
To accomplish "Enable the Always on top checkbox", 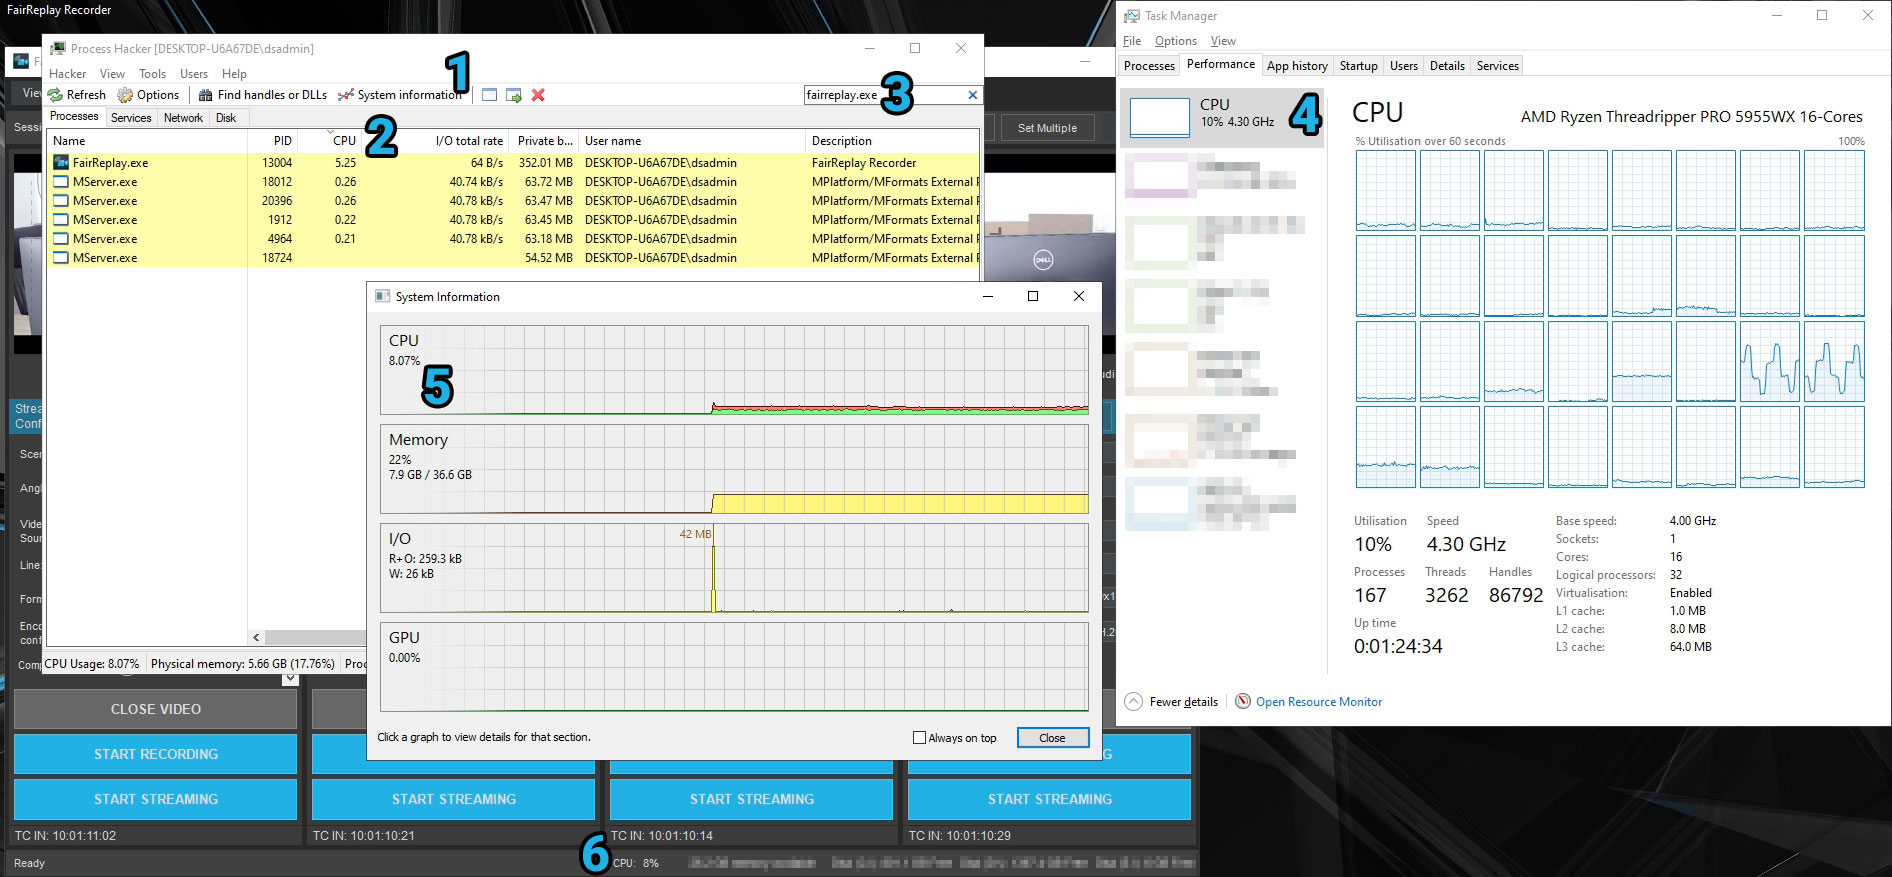I will pyautogui.click(x=919, y=738).
